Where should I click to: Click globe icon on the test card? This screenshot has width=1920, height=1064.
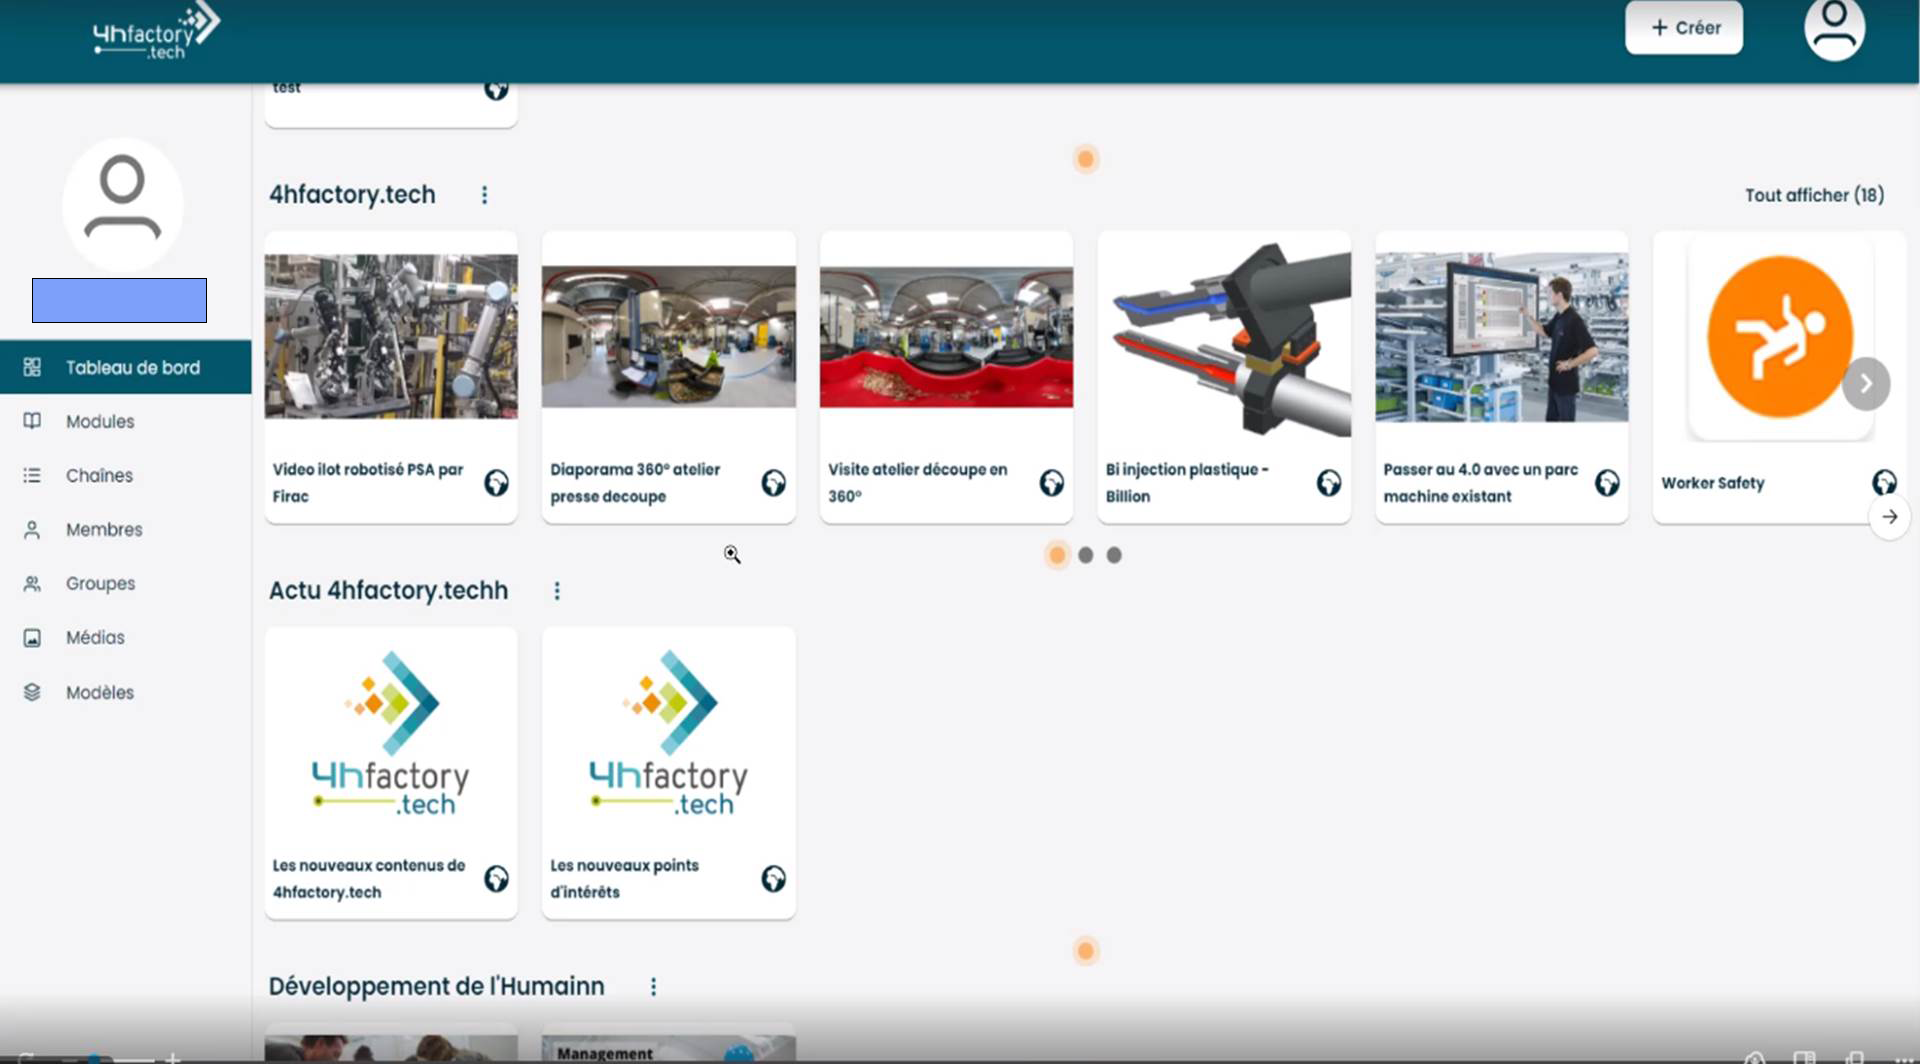497,89
